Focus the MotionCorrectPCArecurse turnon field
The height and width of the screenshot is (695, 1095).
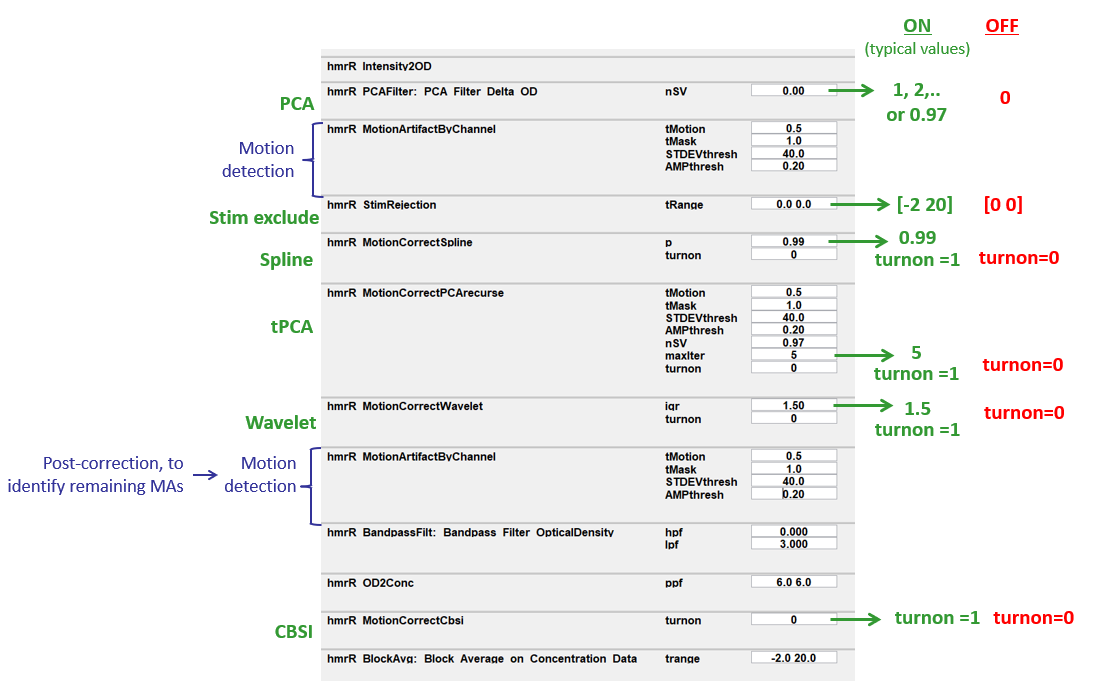[793, 368]
